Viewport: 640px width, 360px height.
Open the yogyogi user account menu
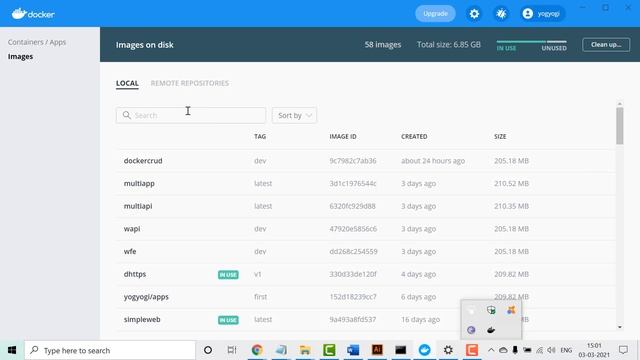point(542,14)
